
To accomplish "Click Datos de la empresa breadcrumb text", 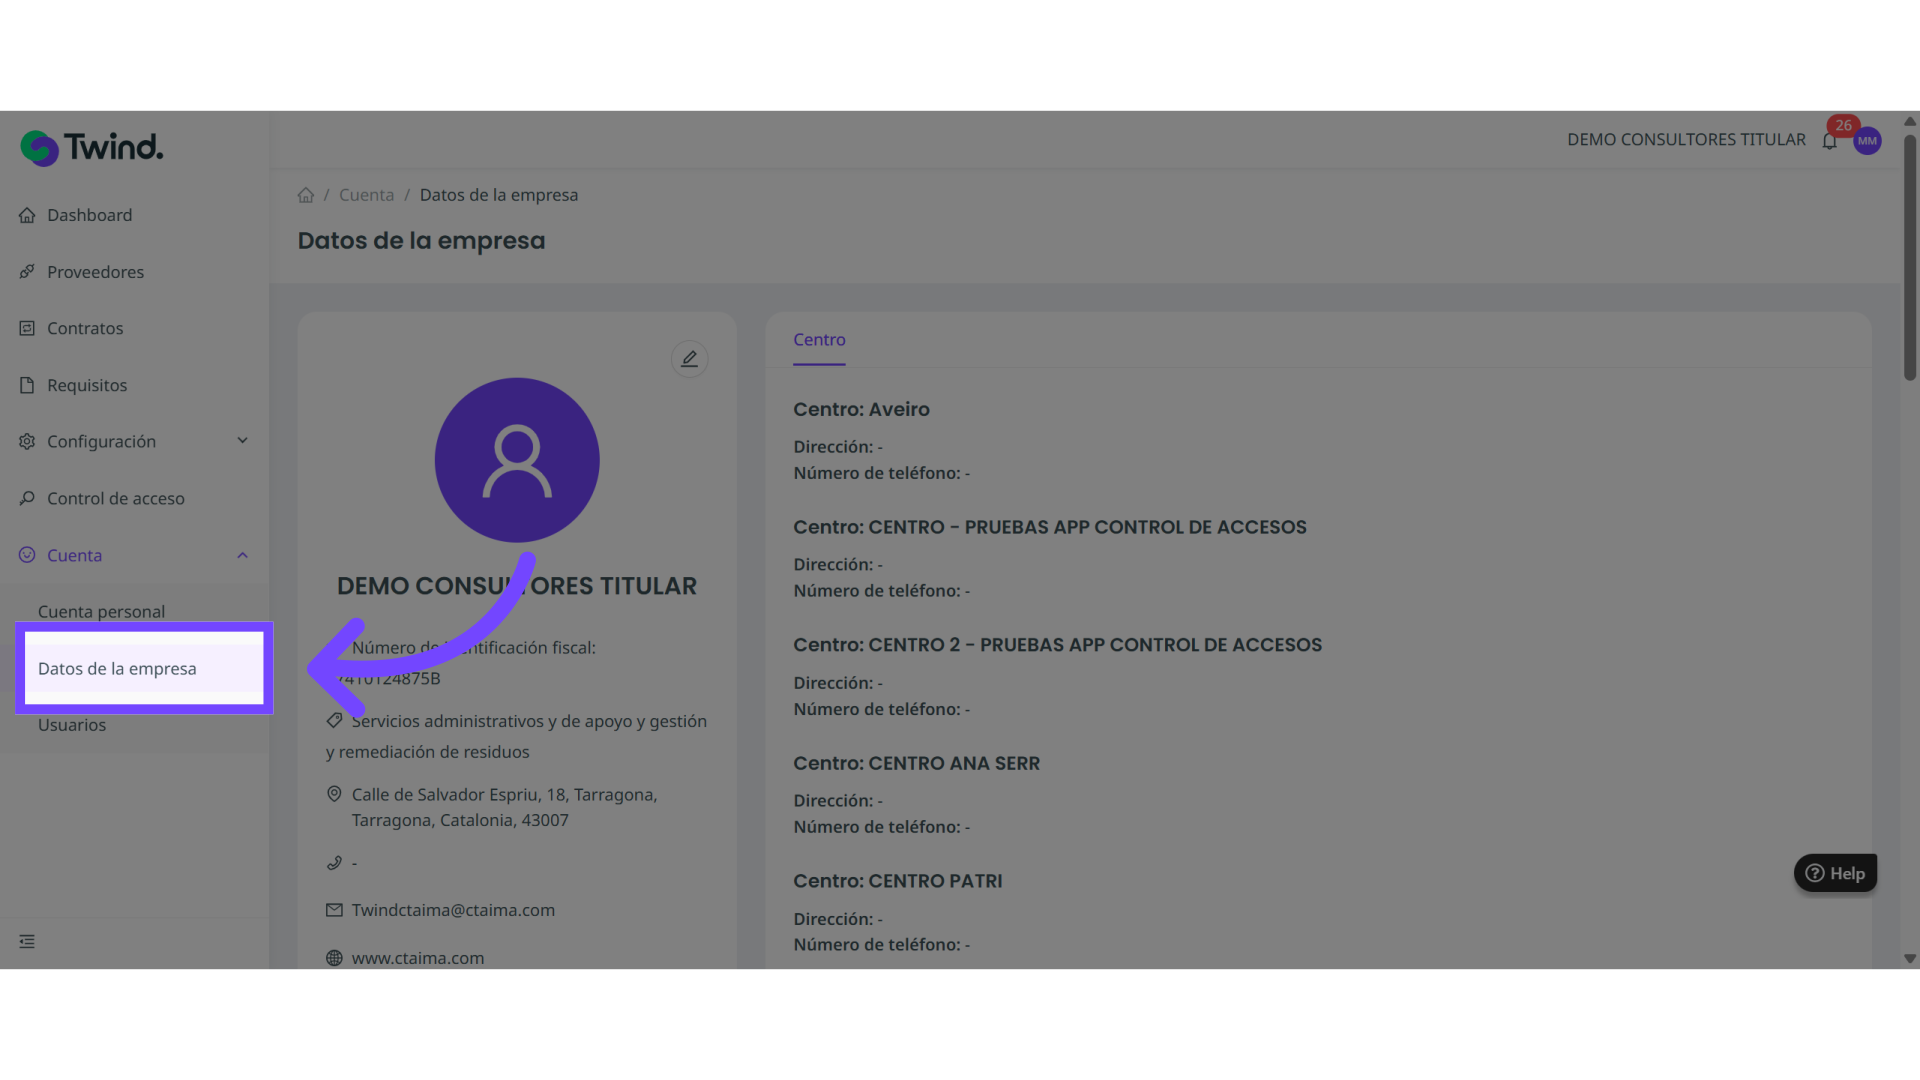I will coord(499,195).
